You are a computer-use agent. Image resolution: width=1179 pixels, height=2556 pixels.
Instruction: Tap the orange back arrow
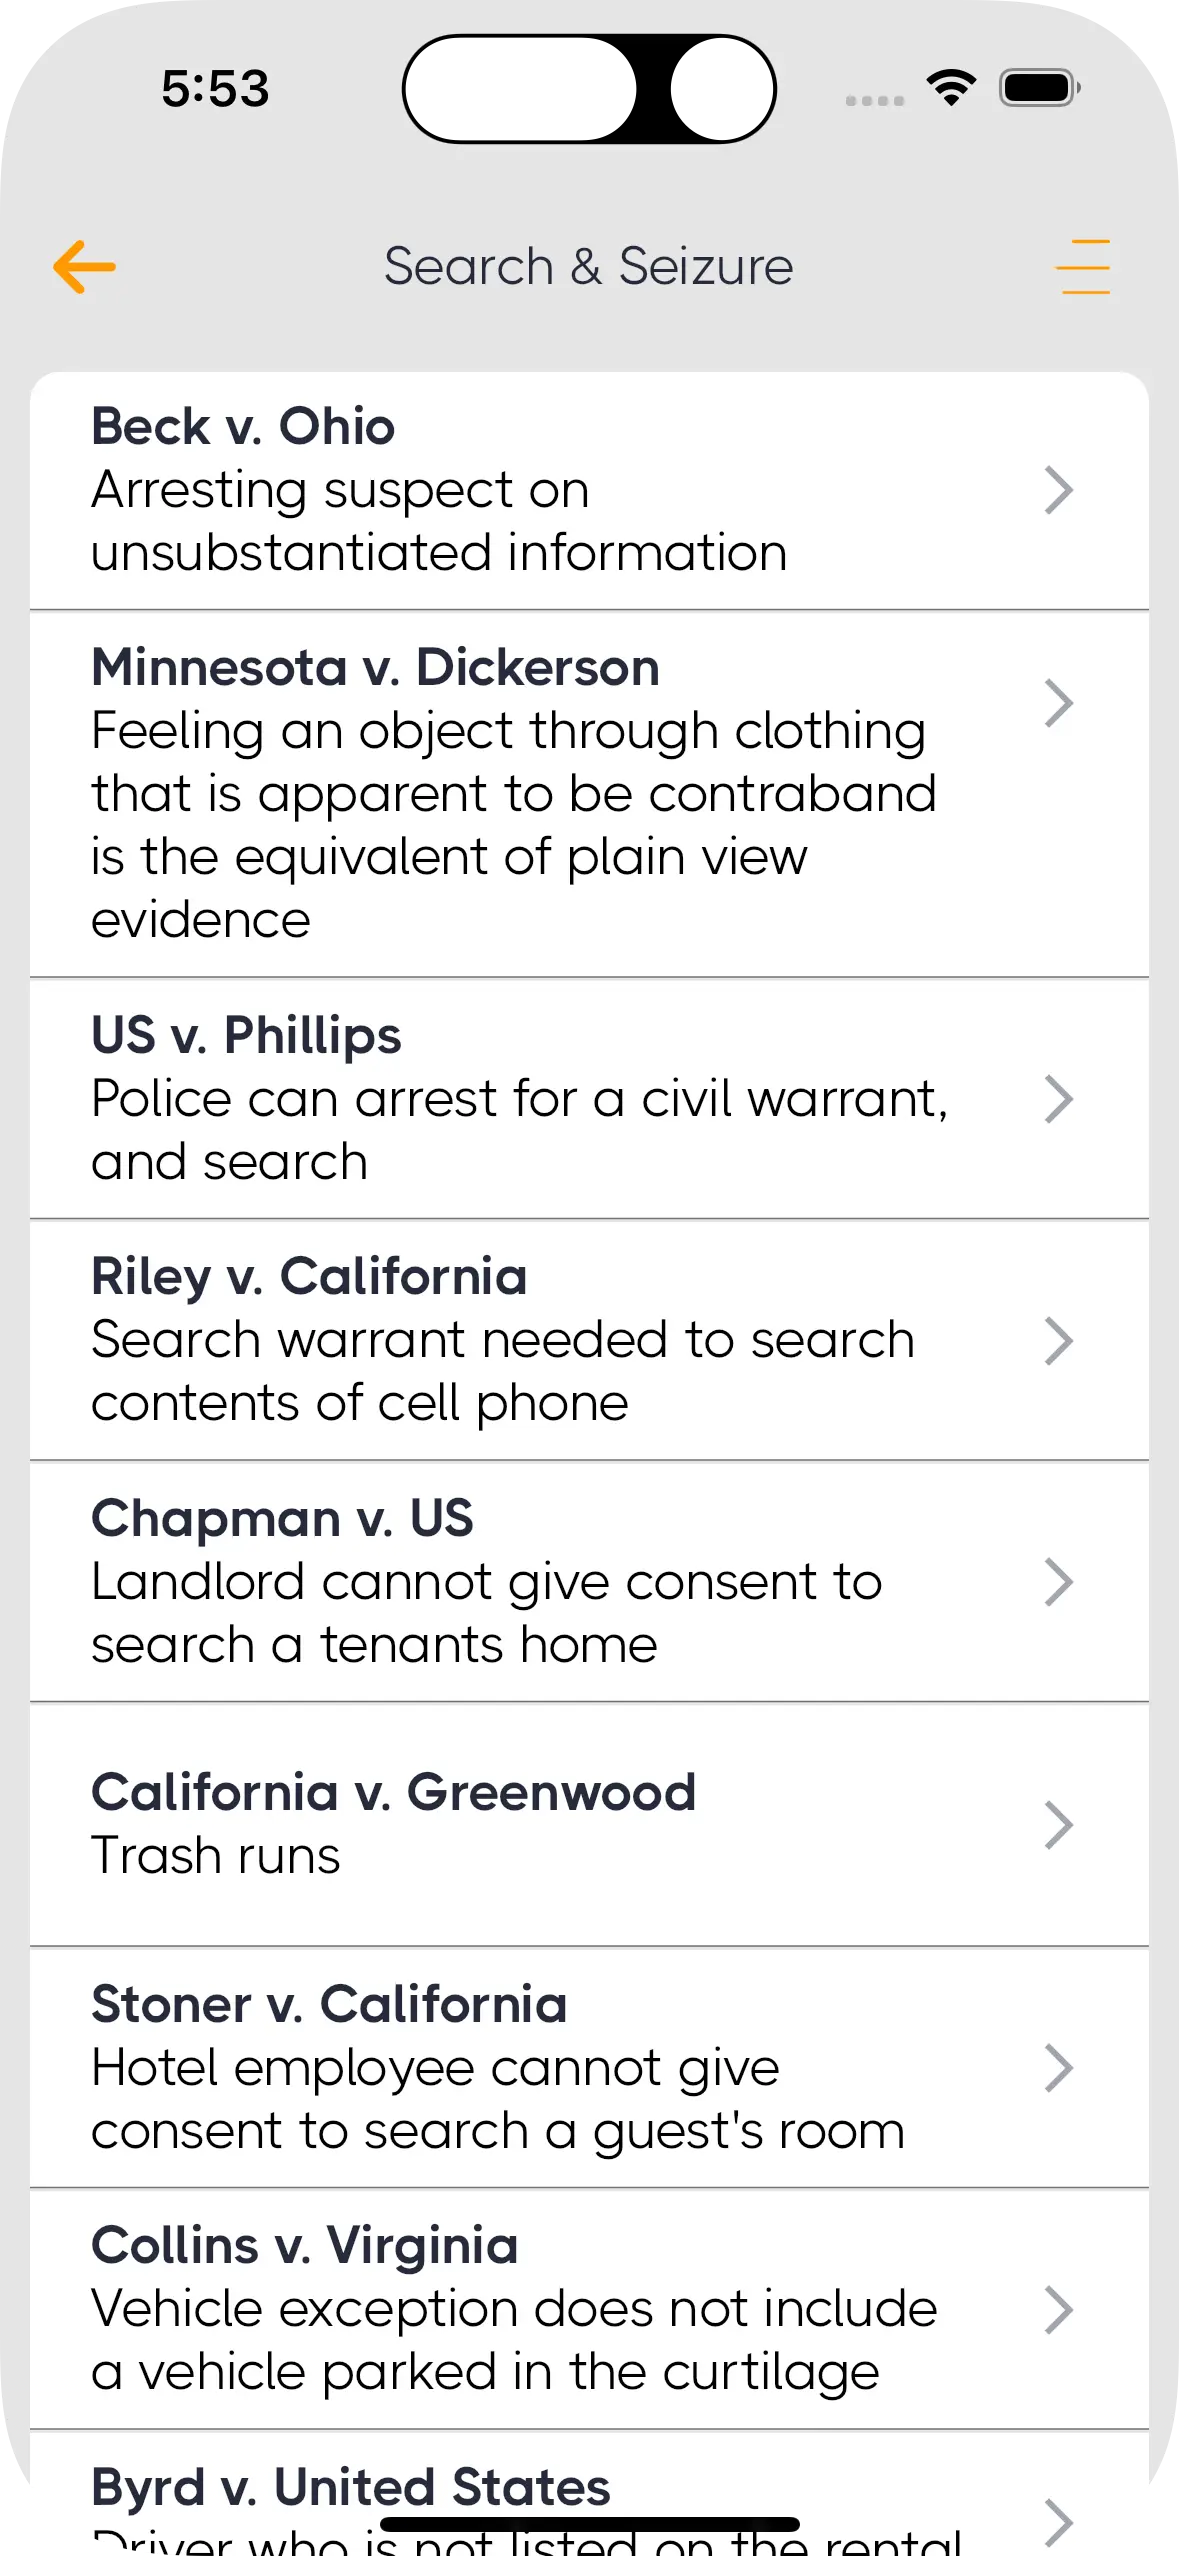tap(84, 267)
